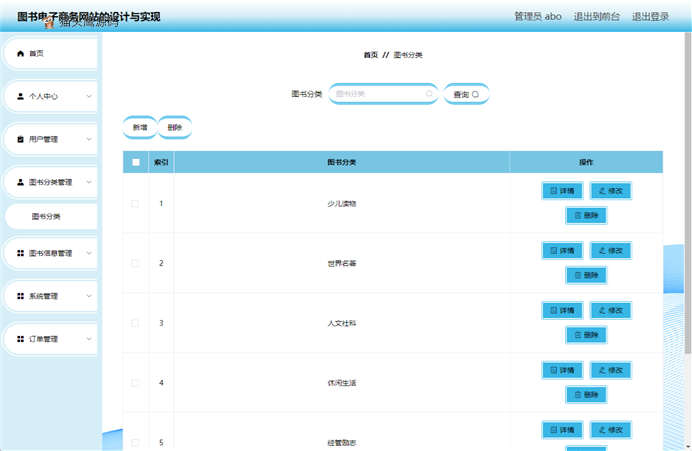This screenshot has height=451, width=692.
Task: Click the vertical page scrollbar
Action: click(688, 193)
